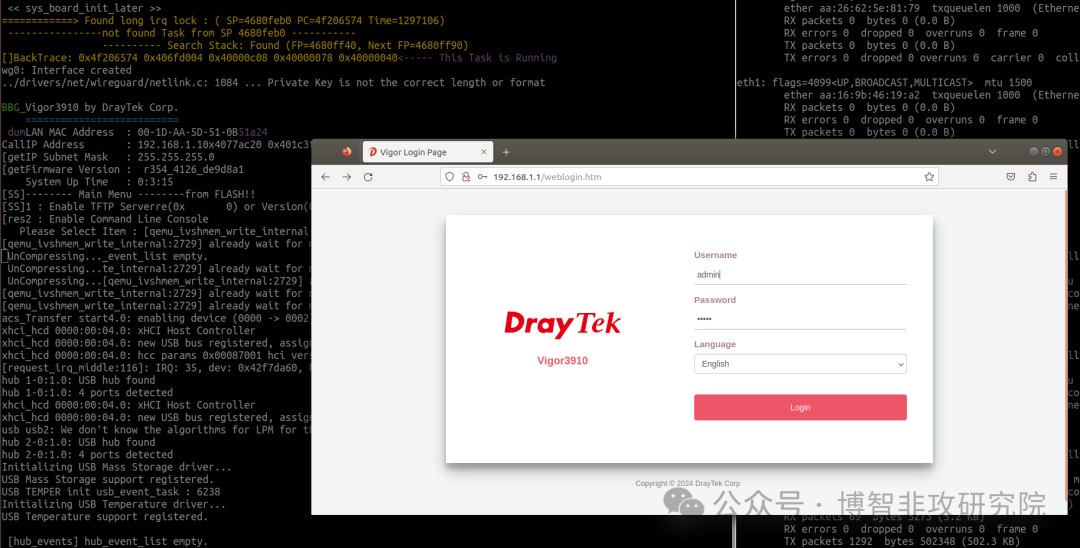Click the saved password key icon
Viewport: 1080px width, 548px height.
click(x=482, y=177)
